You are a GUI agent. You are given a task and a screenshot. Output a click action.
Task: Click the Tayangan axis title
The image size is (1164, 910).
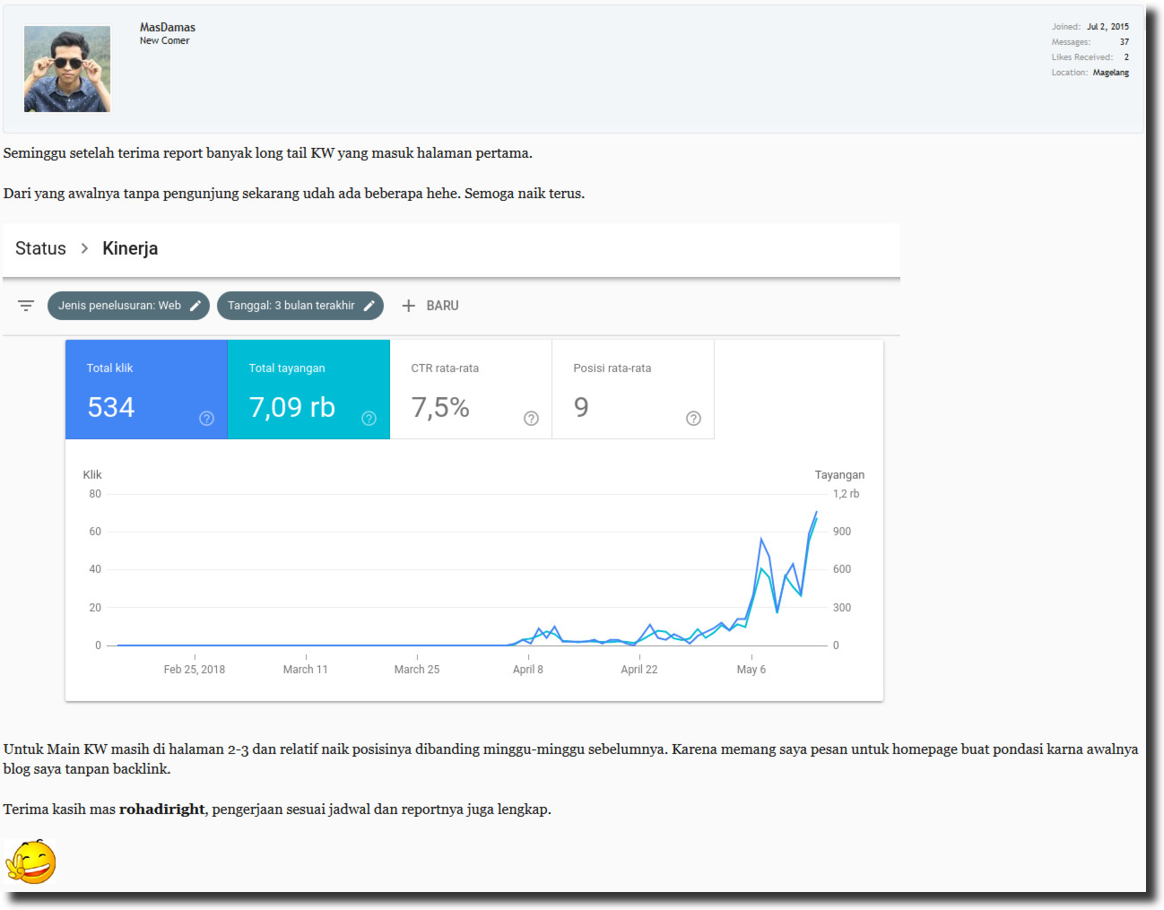tap(840, 475)
